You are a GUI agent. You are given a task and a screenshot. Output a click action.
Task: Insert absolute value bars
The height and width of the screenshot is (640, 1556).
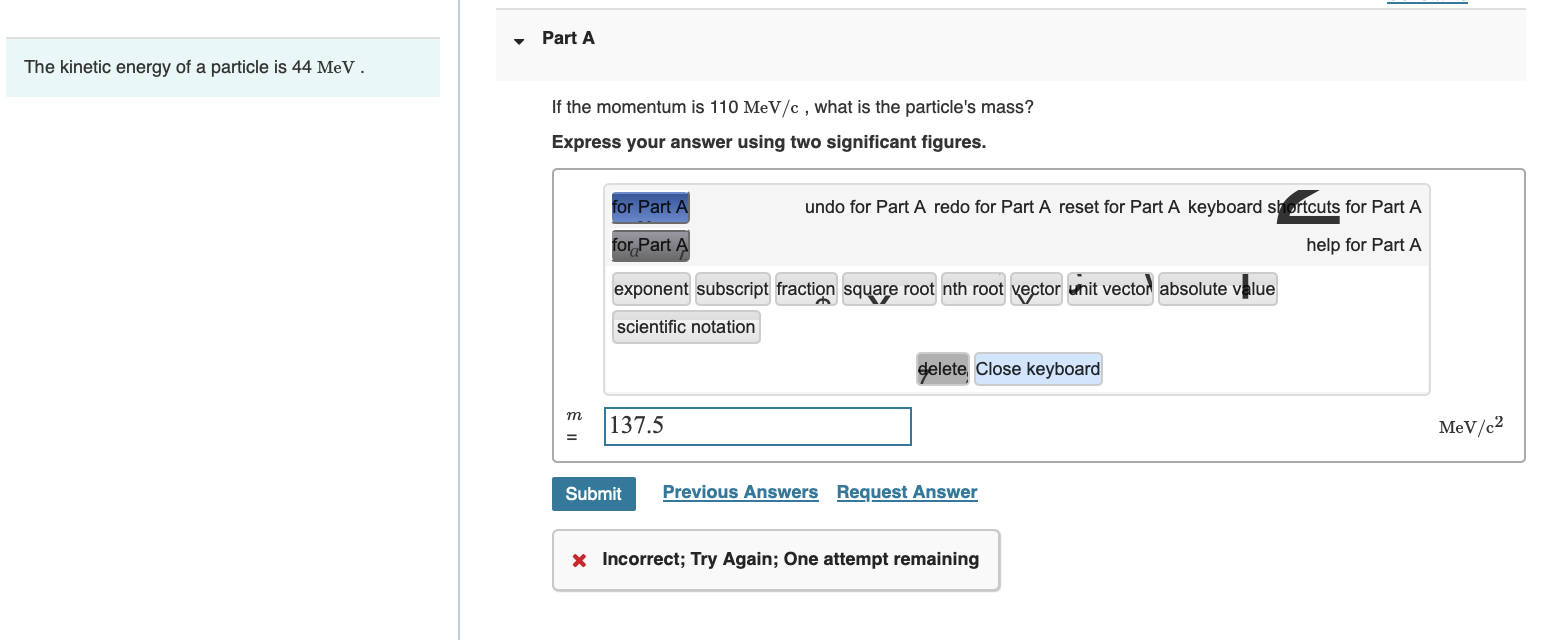pyautogui.click(x=1217, y=289)
